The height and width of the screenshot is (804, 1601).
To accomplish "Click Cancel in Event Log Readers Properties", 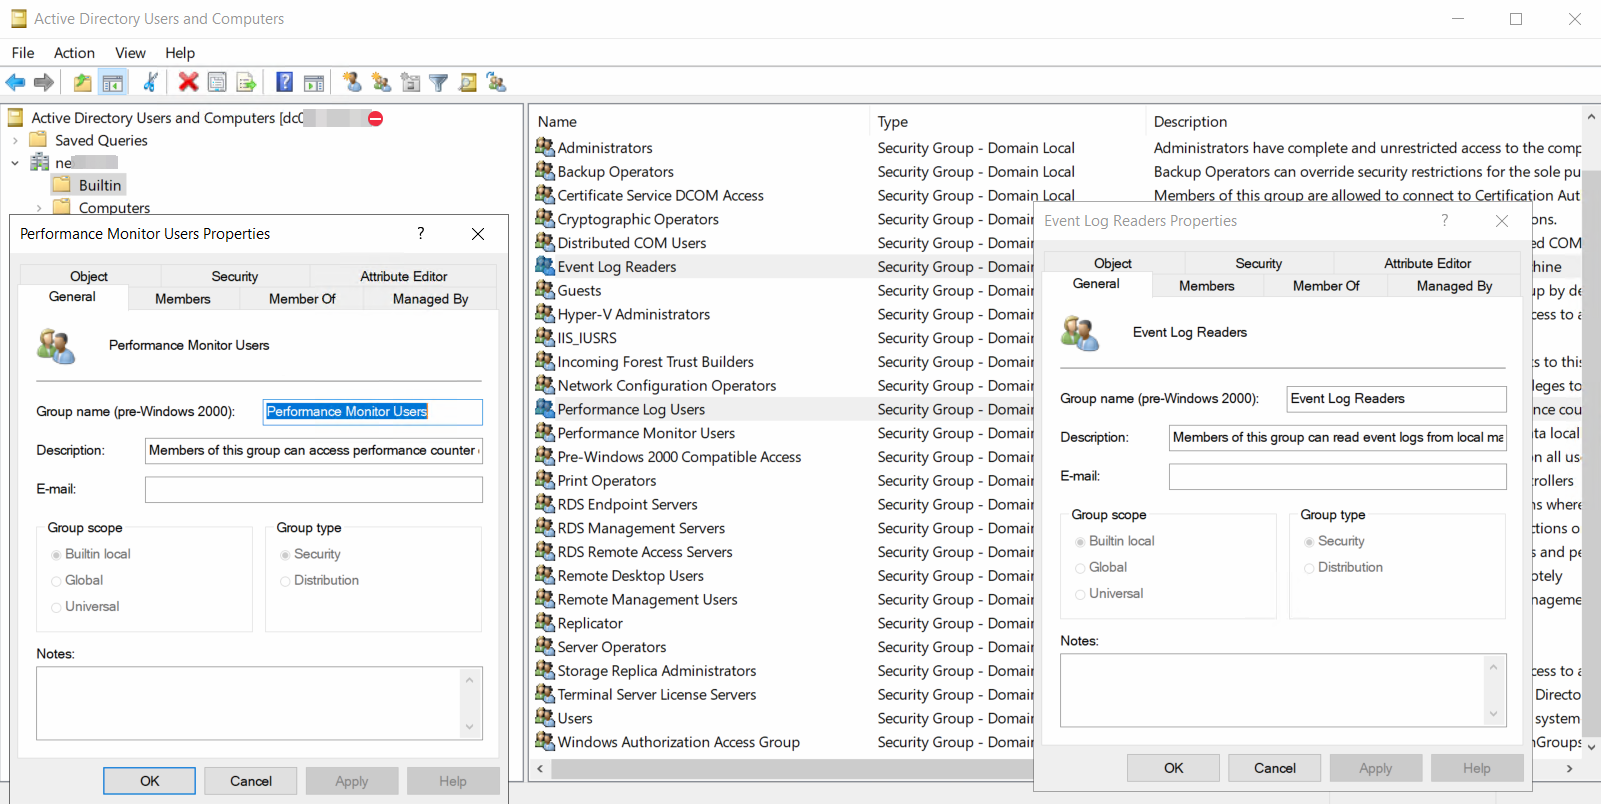I will click(1275, 768).
